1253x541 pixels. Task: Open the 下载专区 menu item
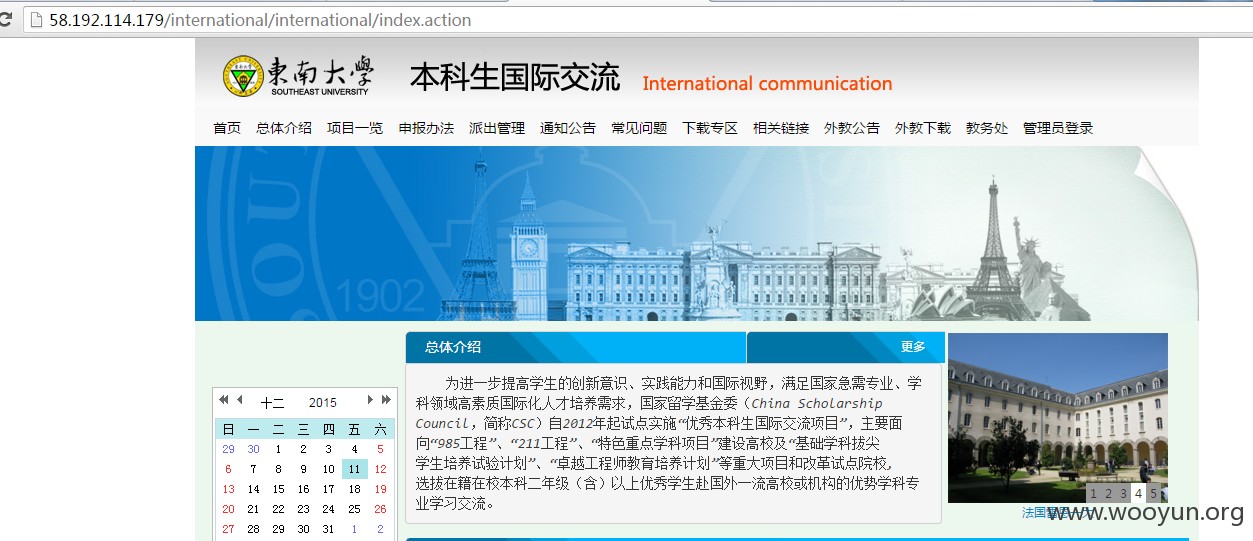(x=710, y=128)
